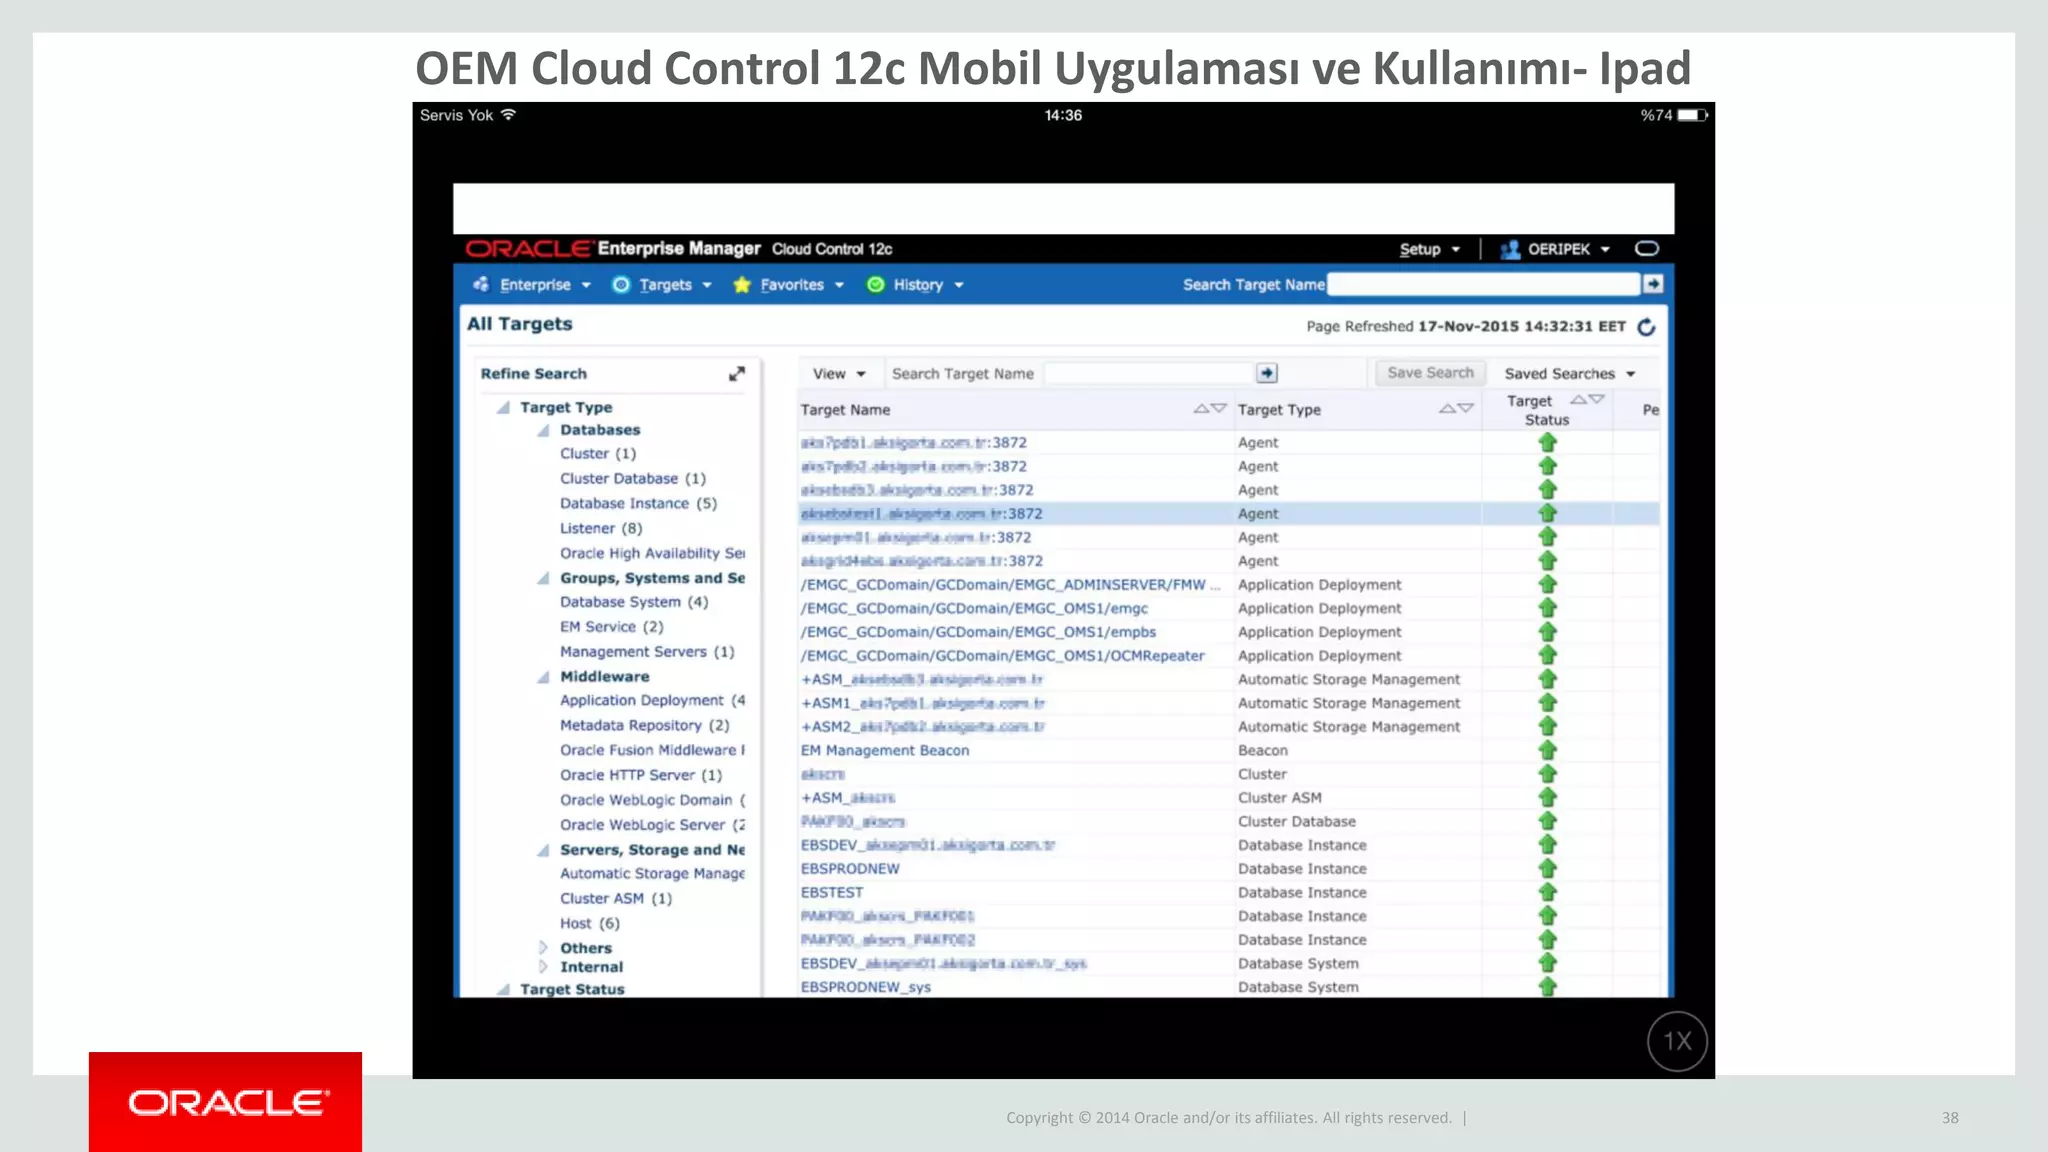Image resolution: width=2048 pixels, height=1152 pixels.
Task: Expand the Refine Search panel with arrows icon
Action: 737,373
